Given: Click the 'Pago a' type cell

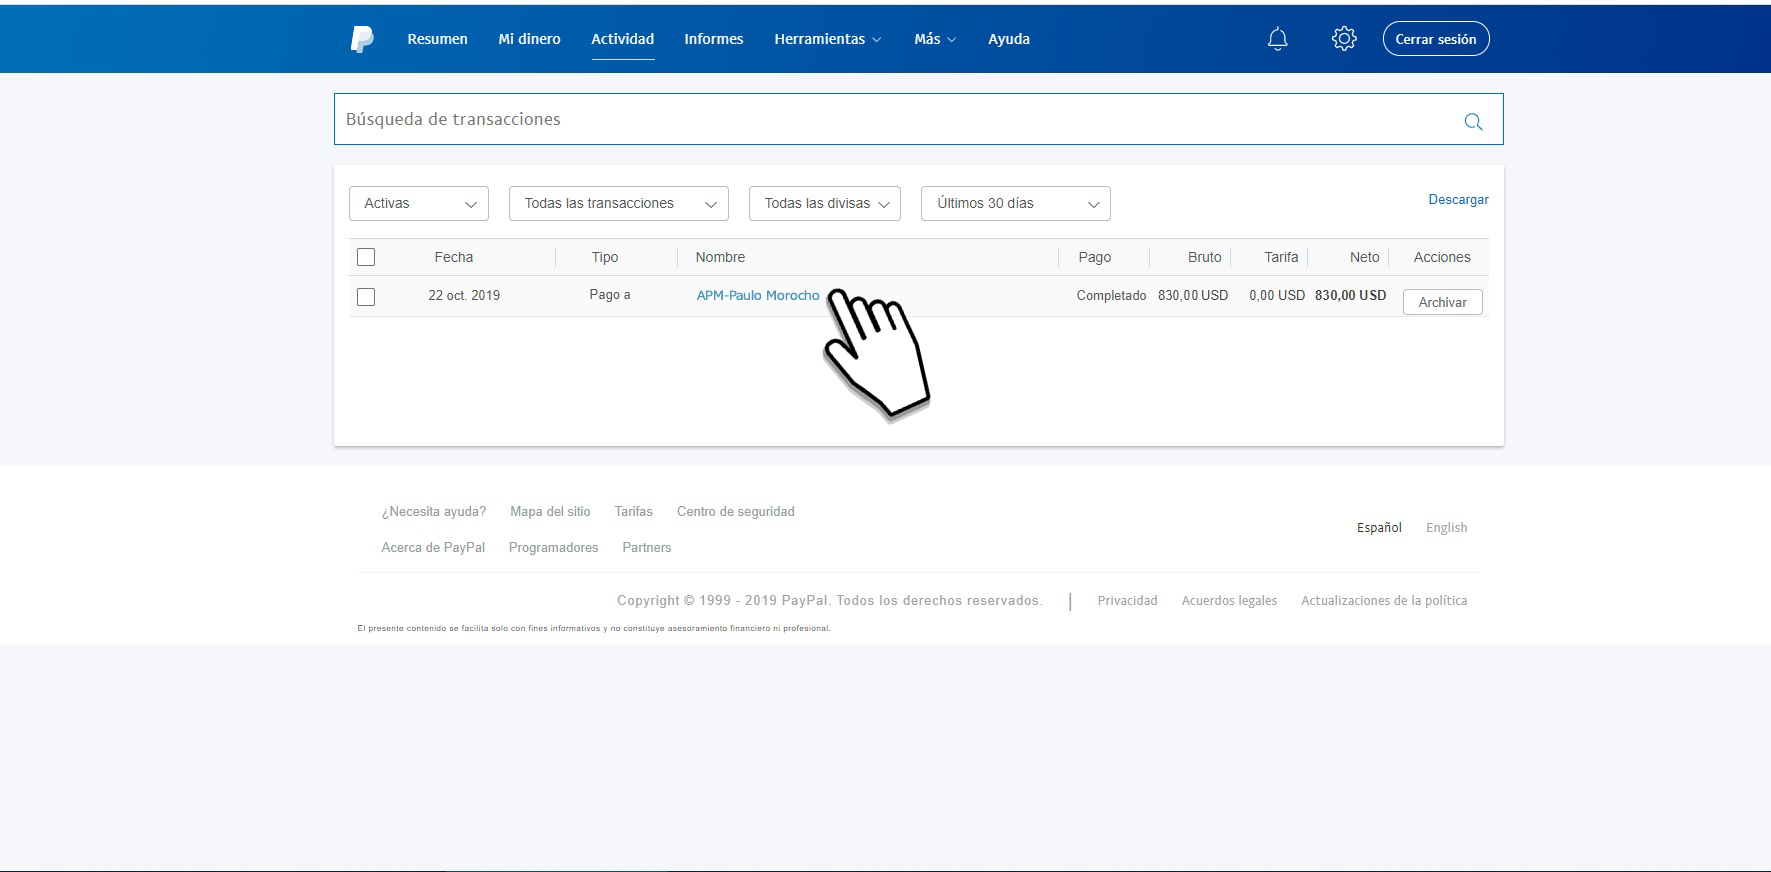Looking at the screenshot, I should click(610, 295).
